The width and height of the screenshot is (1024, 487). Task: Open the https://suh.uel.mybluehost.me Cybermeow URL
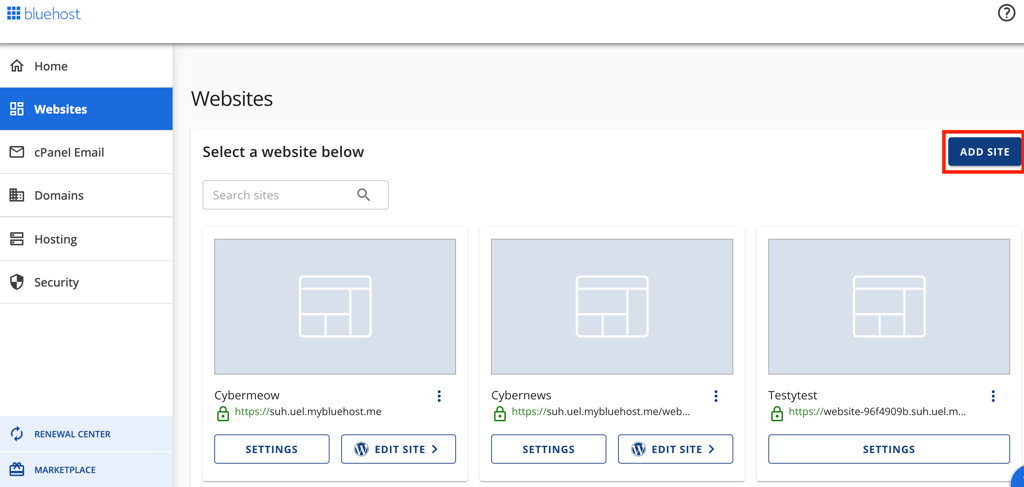pyautogui.click(x=308, y=412)
